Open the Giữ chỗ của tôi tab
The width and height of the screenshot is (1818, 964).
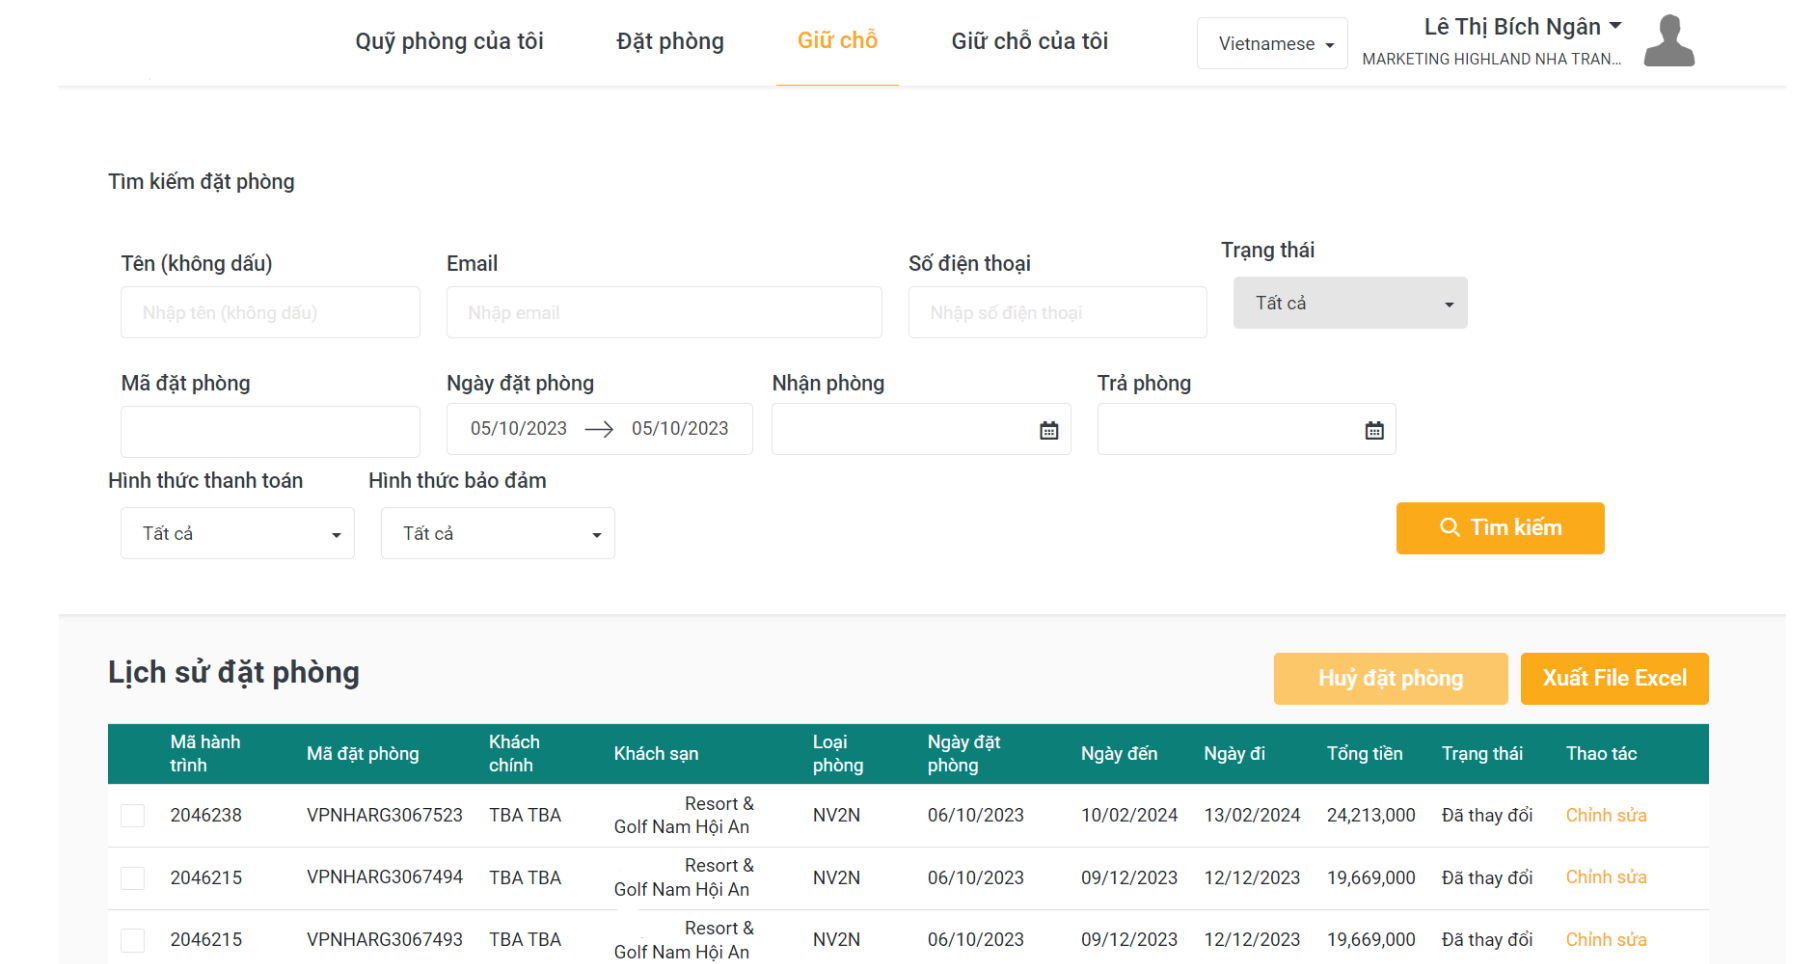point(1029,42)
